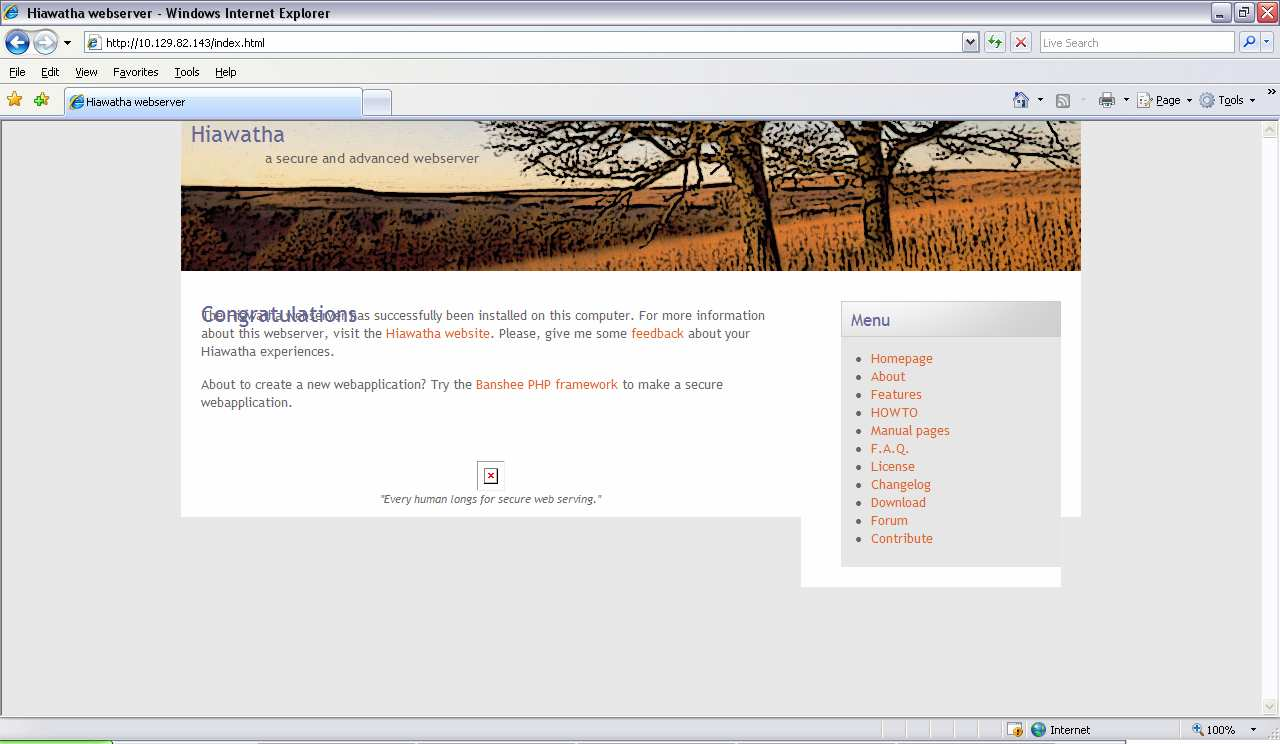
Task: Click the Hiawatha banner title
Action: coord(237,135)
